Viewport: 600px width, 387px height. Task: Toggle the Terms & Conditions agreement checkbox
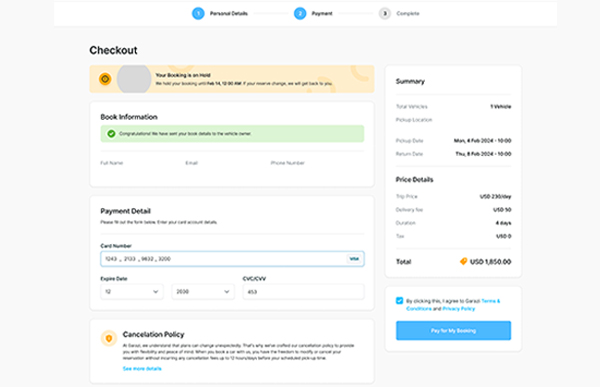point(399,300)
